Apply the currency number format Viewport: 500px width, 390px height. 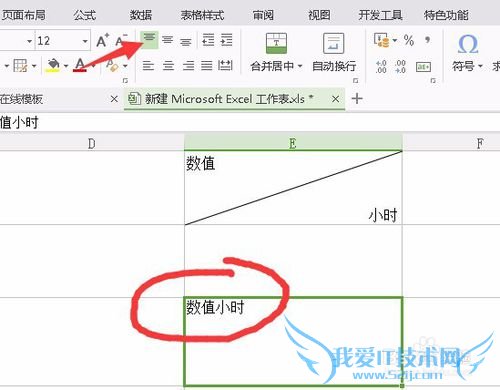[381, 40]
